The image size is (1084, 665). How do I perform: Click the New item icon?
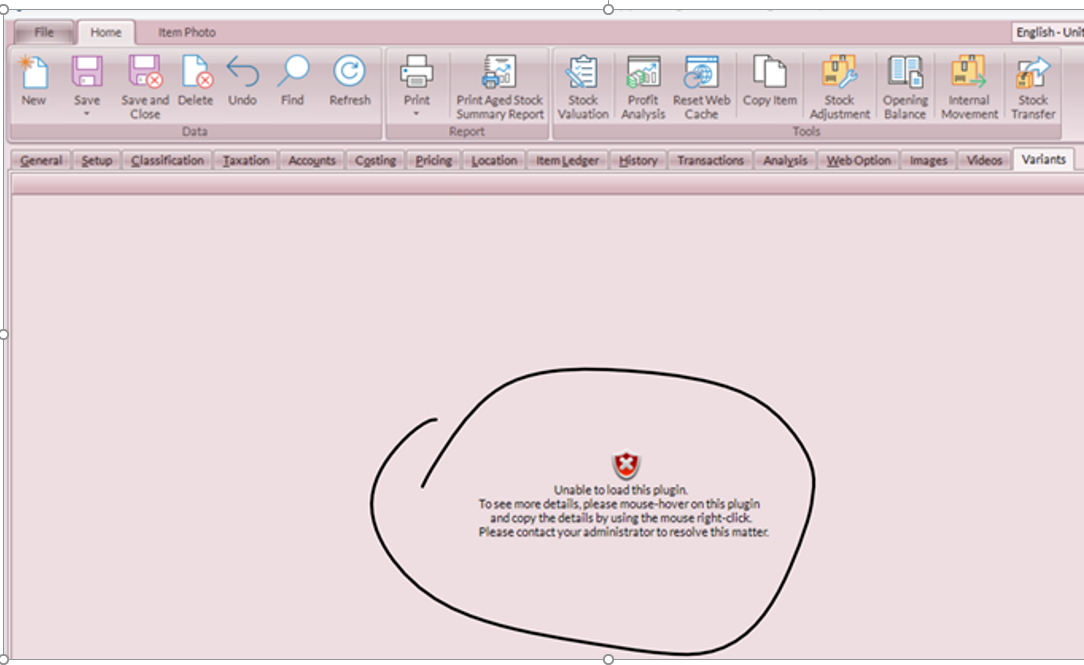[x=33, y=75]
